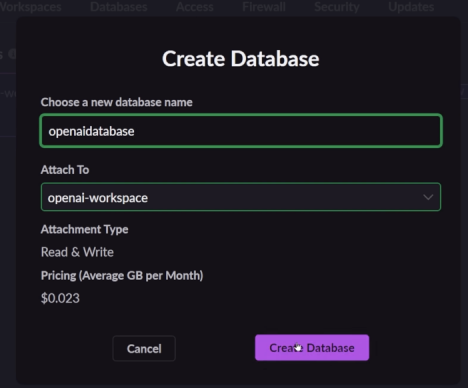Open the openai-workspace Attach To dropdown
Screen dimensions: 468x388
[241, 197]
